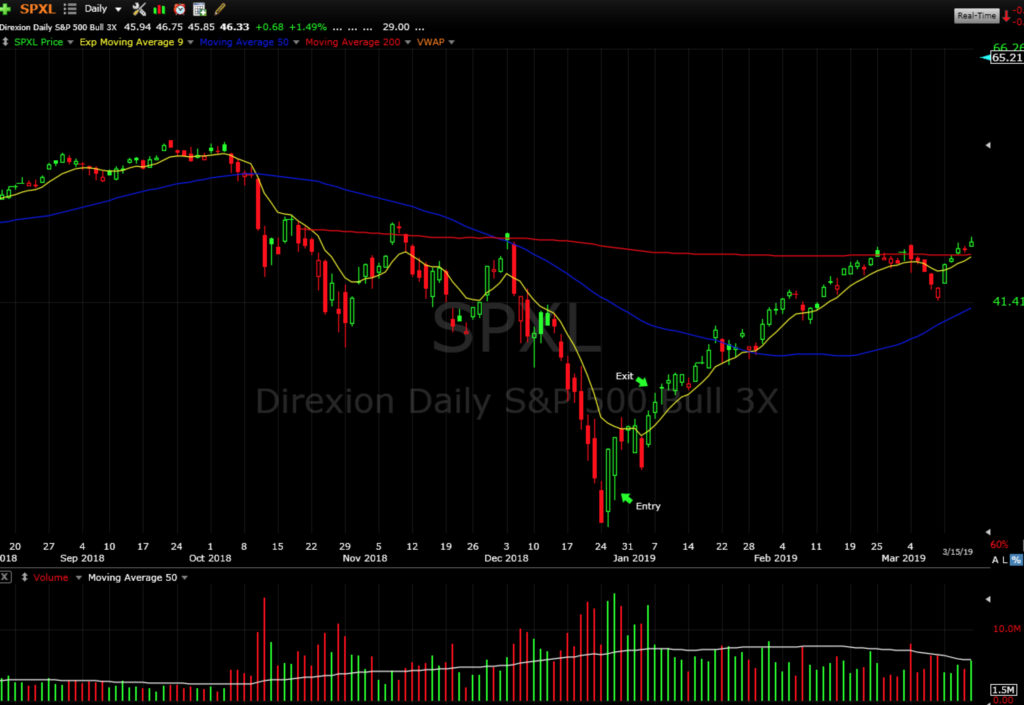The image size is (1024, 705).
Task: Click the red down-arrow indicator near Real-Time
Action: click(x=1006, y=16)
